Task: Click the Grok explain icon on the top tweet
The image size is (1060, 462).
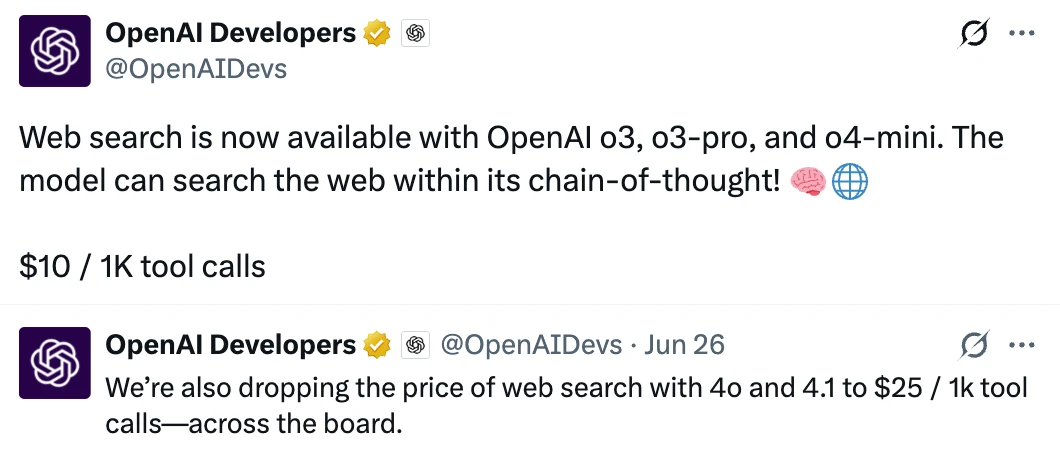Action: [974, 33]
